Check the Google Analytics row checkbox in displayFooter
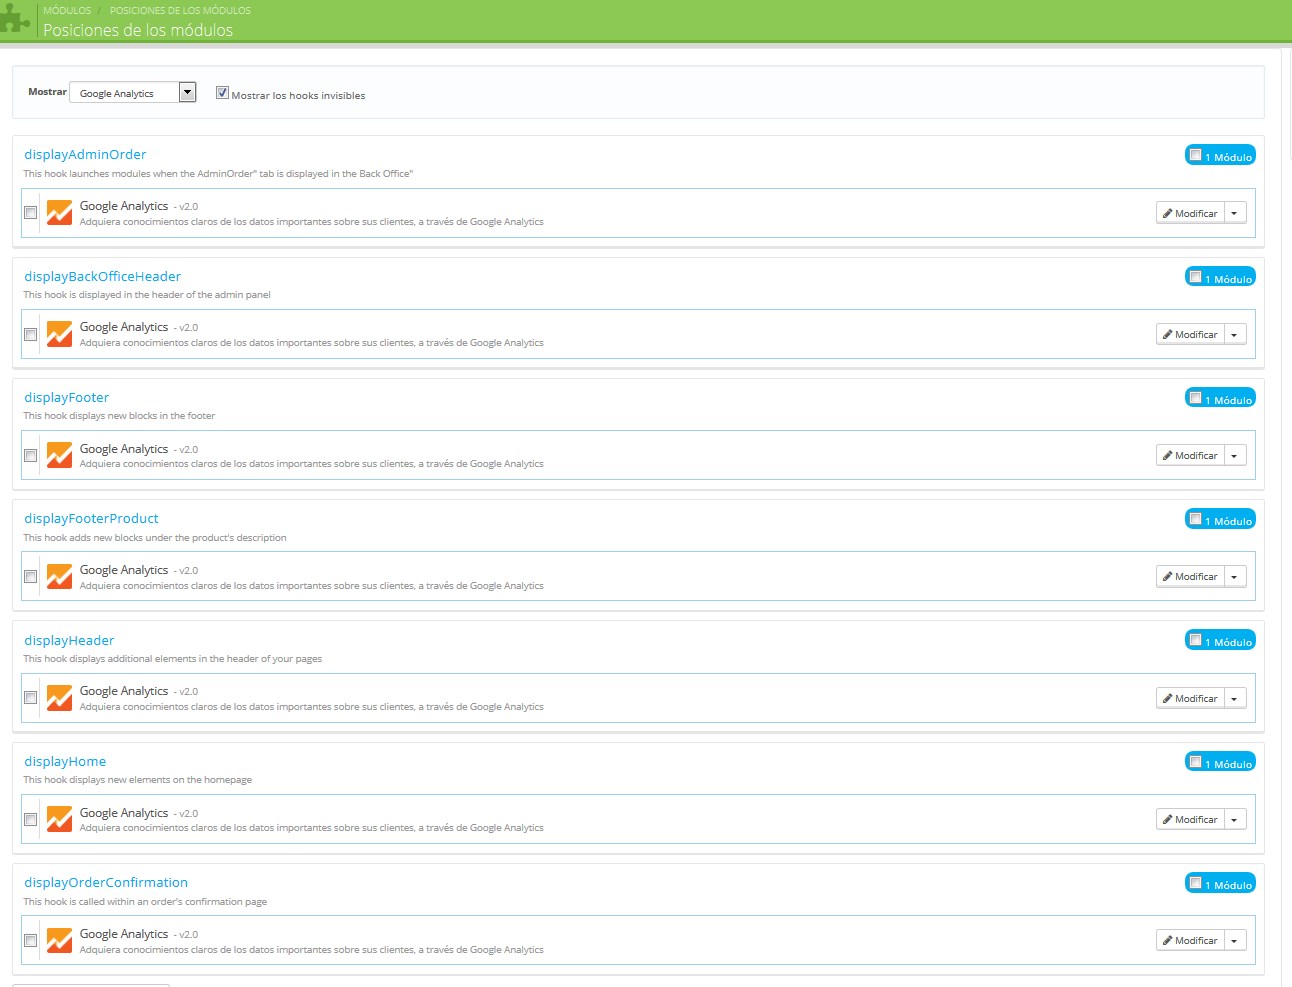This screenshot has height=987, width=1292. tap(30, 455)
